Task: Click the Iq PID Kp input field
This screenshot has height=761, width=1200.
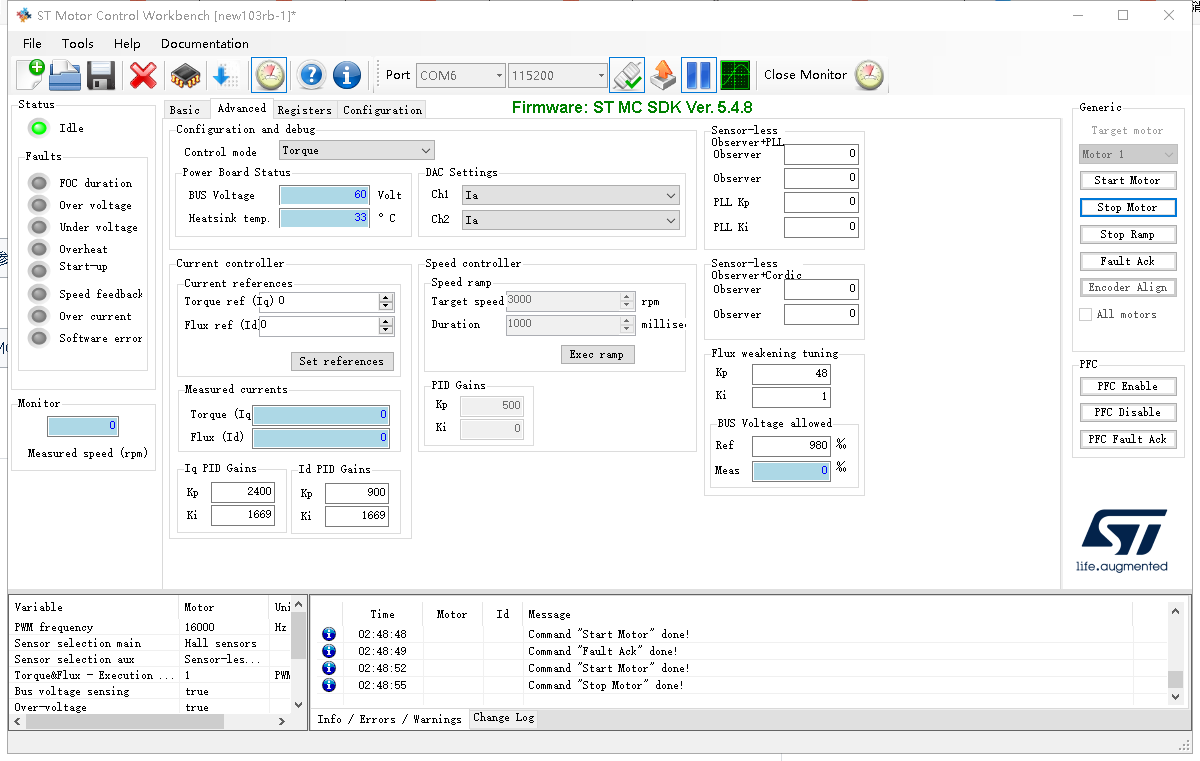Action: (x=243, y=492)
